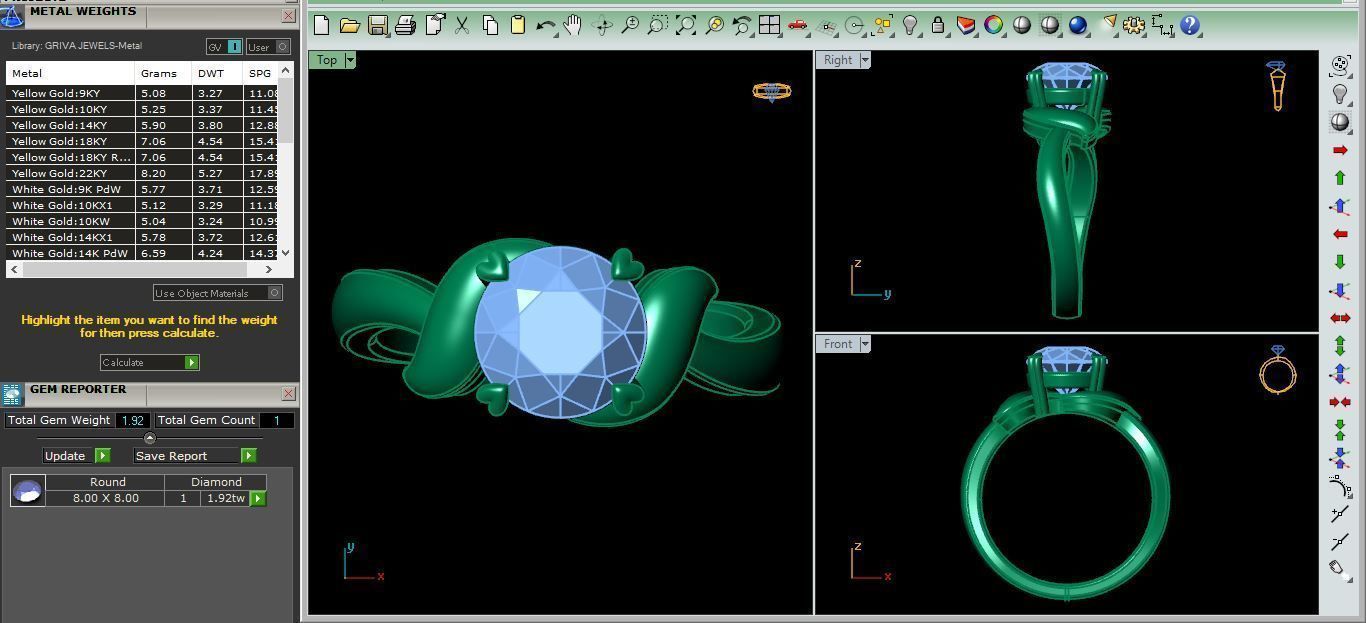
Task: Select the Yellow Gold:14KY row
Action: 143,125
